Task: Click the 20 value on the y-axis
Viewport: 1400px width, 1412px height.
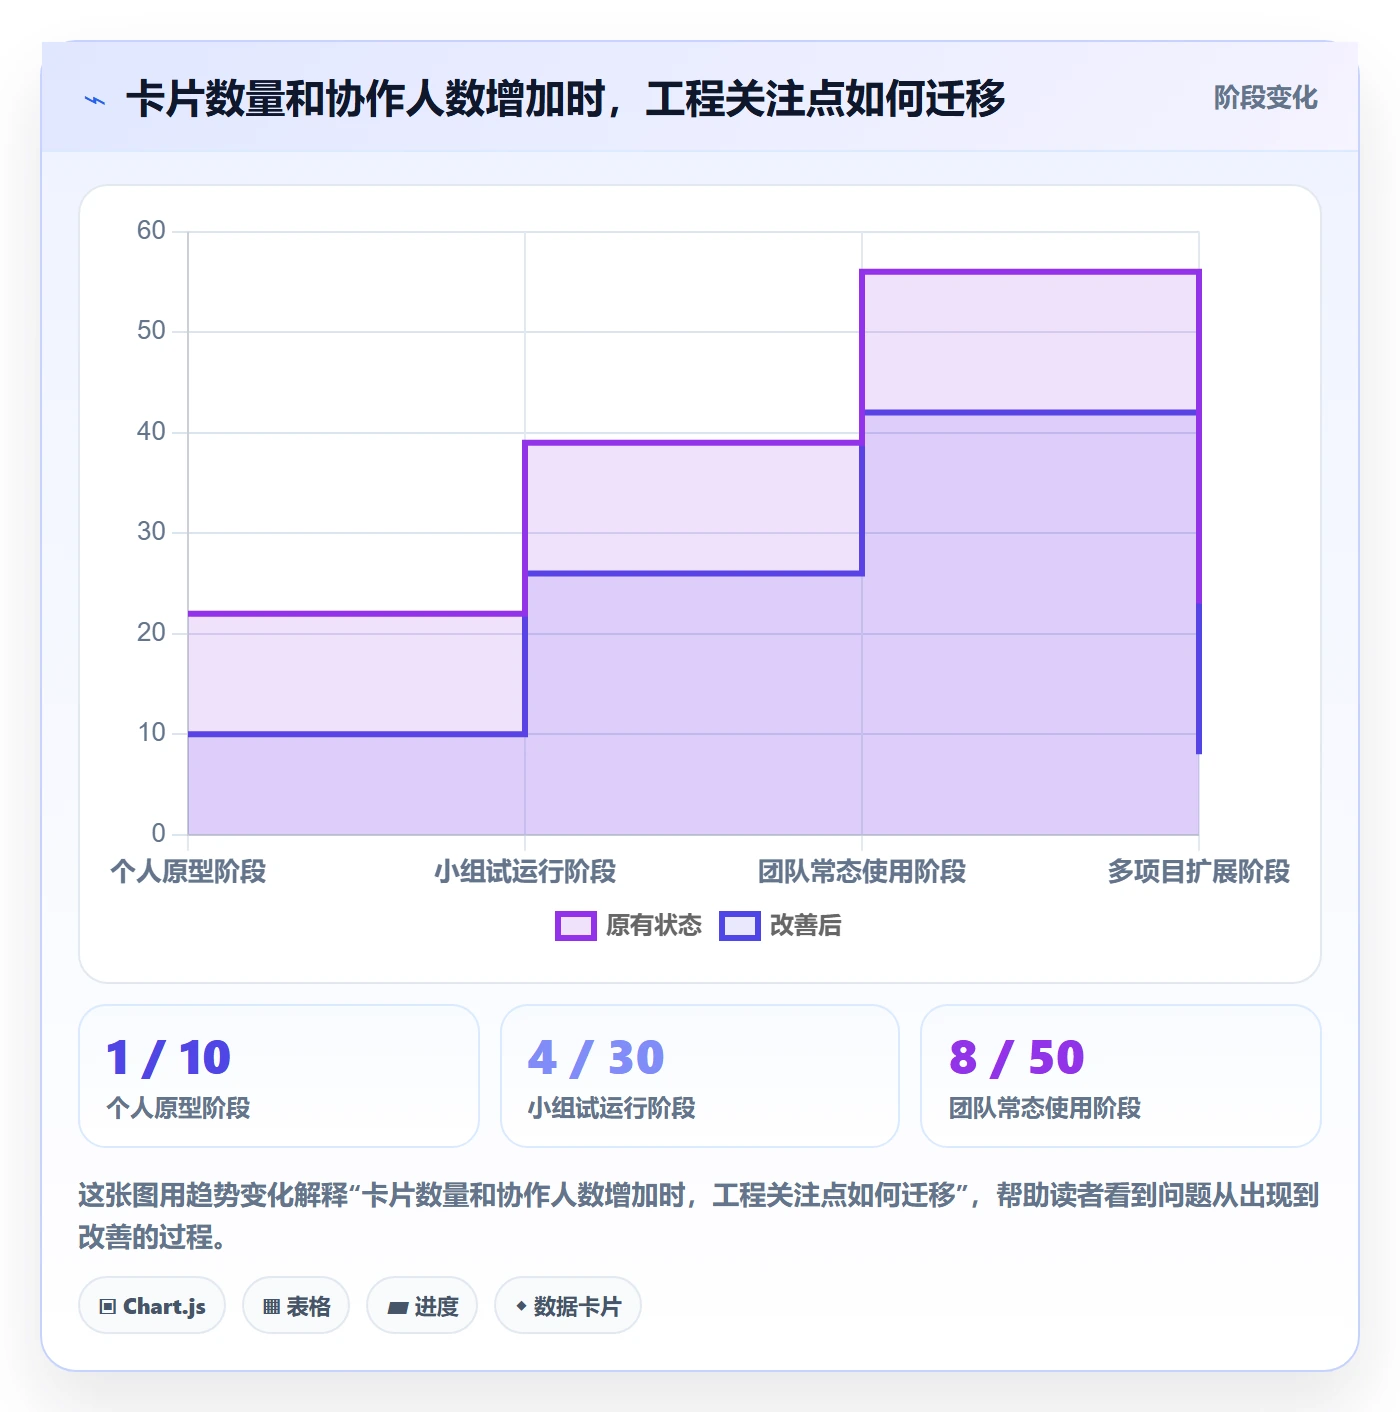Action: [x=151, y=633]
